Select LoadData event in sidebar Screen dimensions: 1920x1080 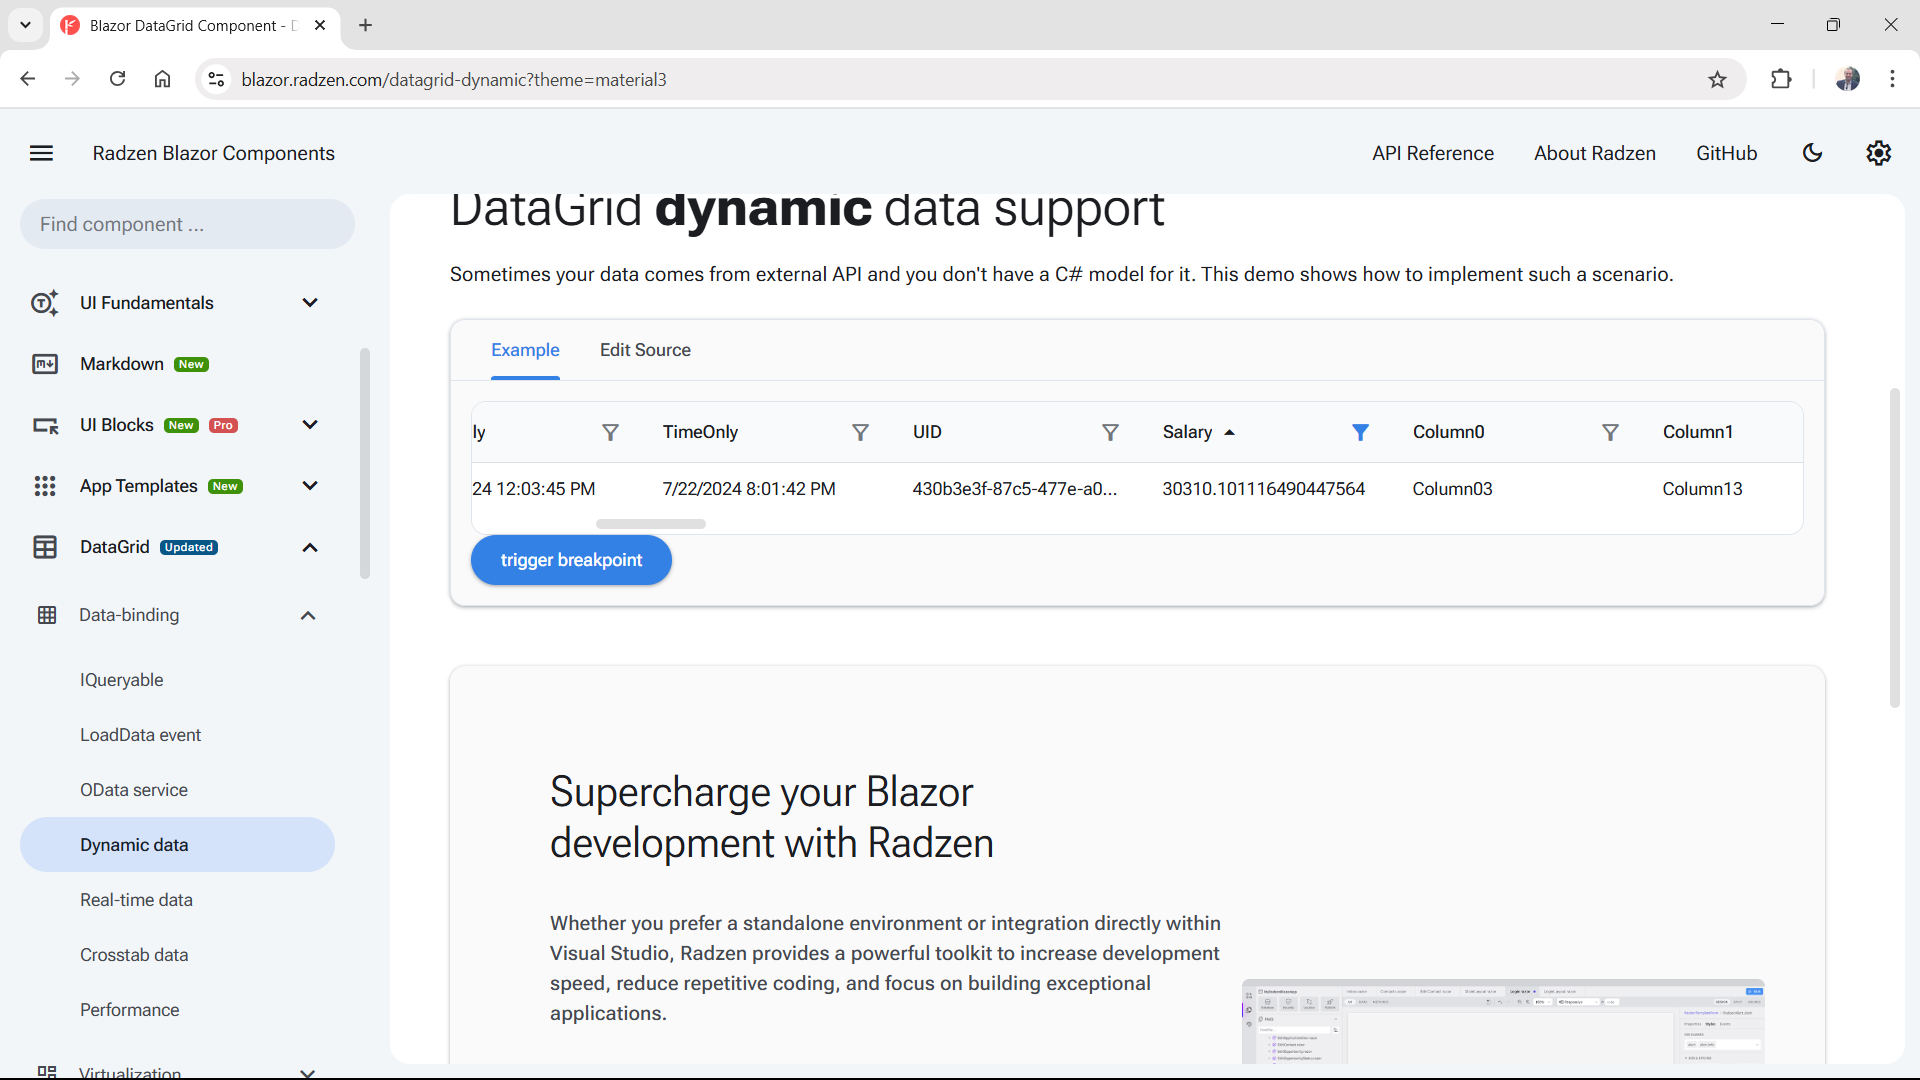[140, 735]
